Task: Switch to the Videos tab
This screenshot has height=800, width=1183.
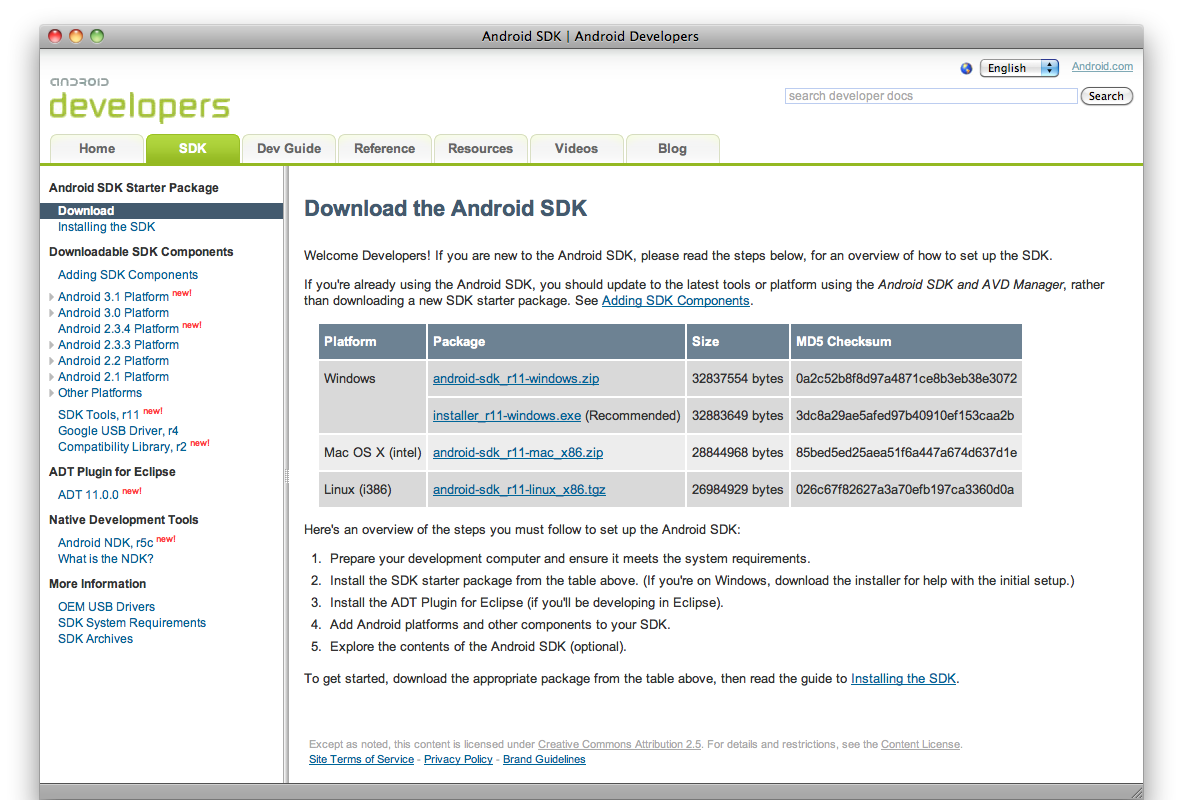Action: (x=576, y=149)
